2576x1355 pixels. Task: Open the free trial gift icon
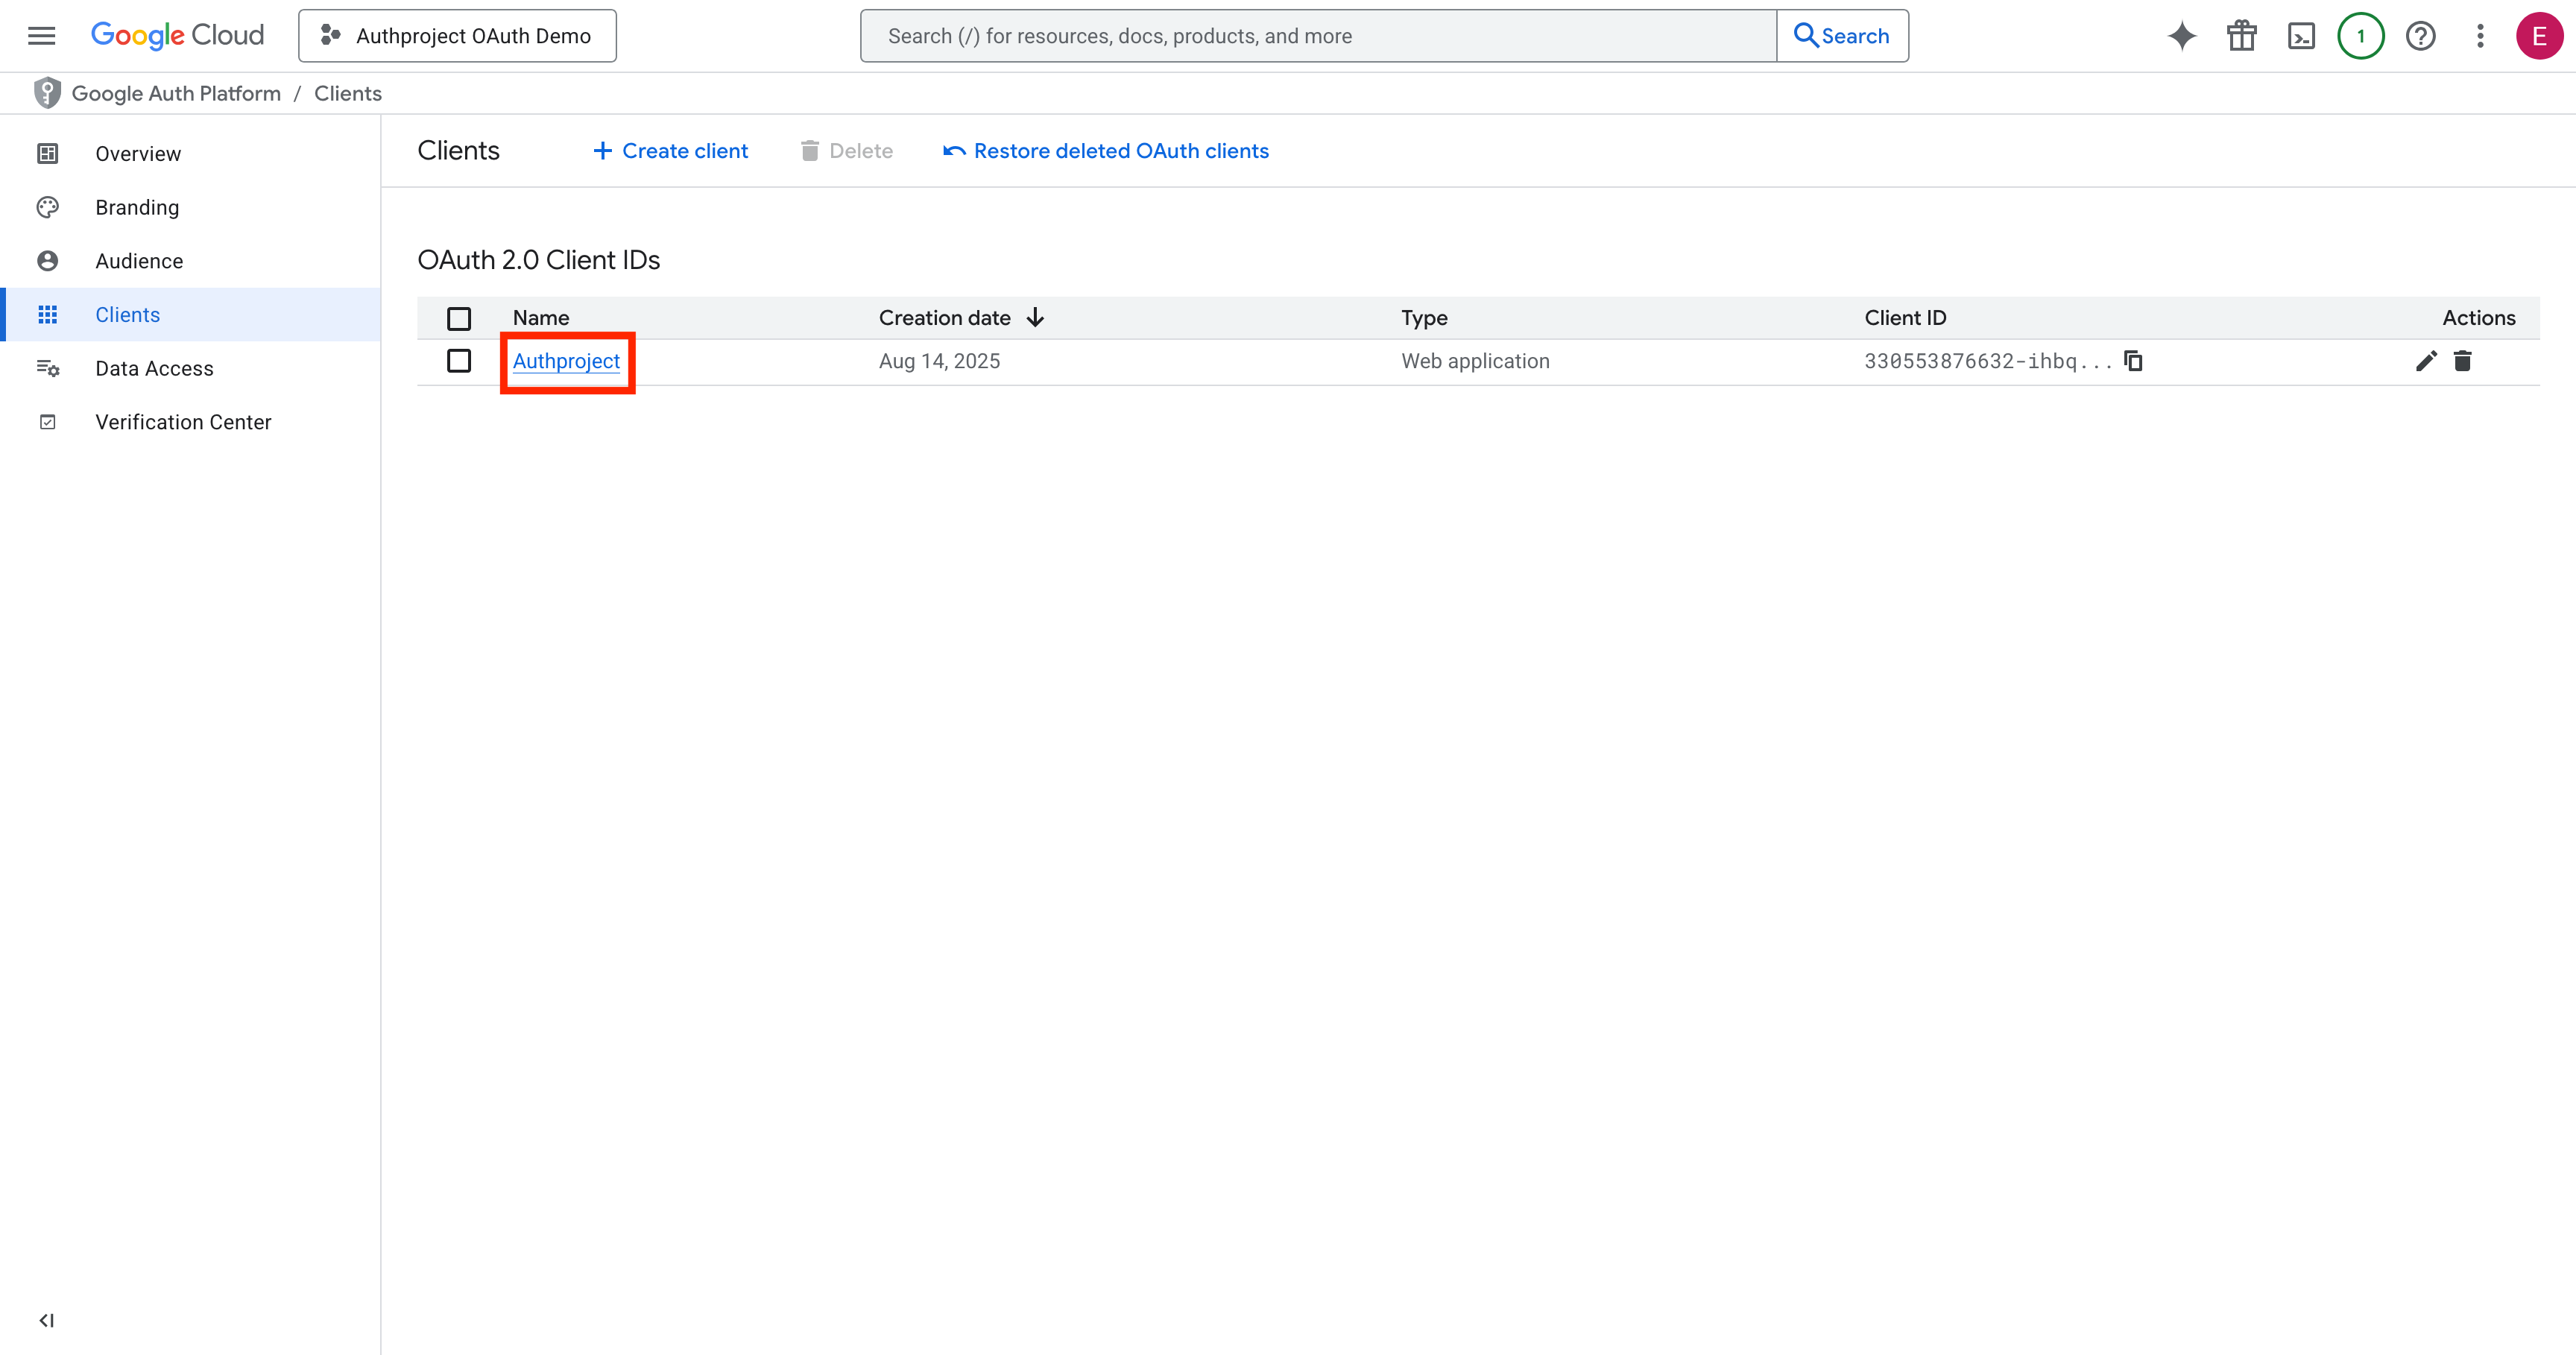(2242, 36)
